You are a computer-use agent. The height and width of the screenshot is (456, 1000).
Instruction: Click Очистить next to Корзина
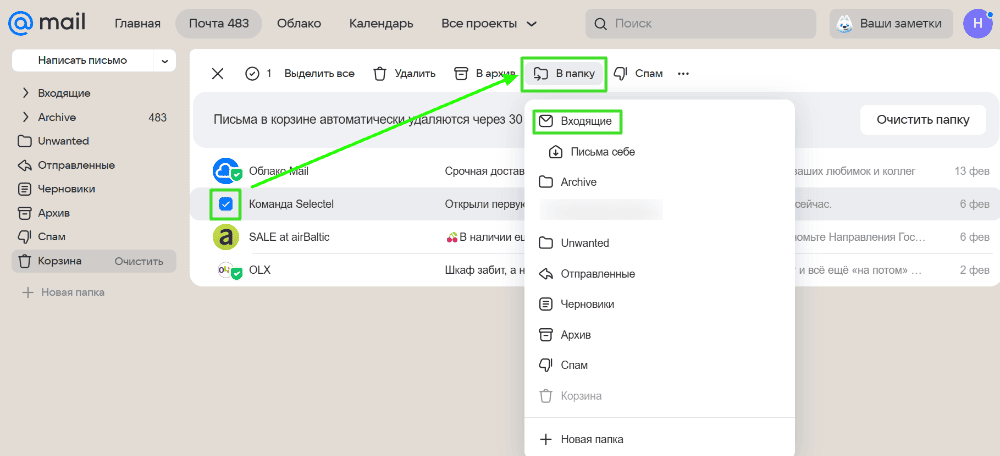pyautogui.click(x=138, y=261)
